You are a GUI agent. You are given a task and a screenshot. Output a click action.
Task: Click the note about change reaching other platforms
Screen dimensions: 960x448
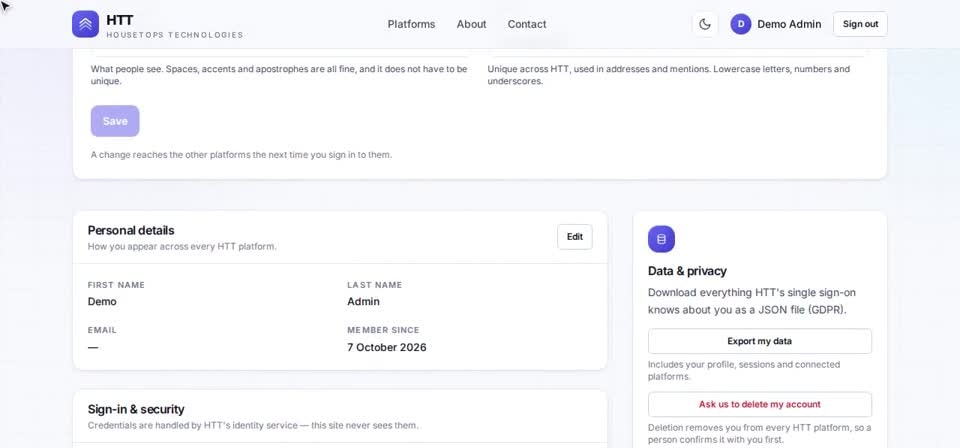pyautogui.click(x=241, y=155)
